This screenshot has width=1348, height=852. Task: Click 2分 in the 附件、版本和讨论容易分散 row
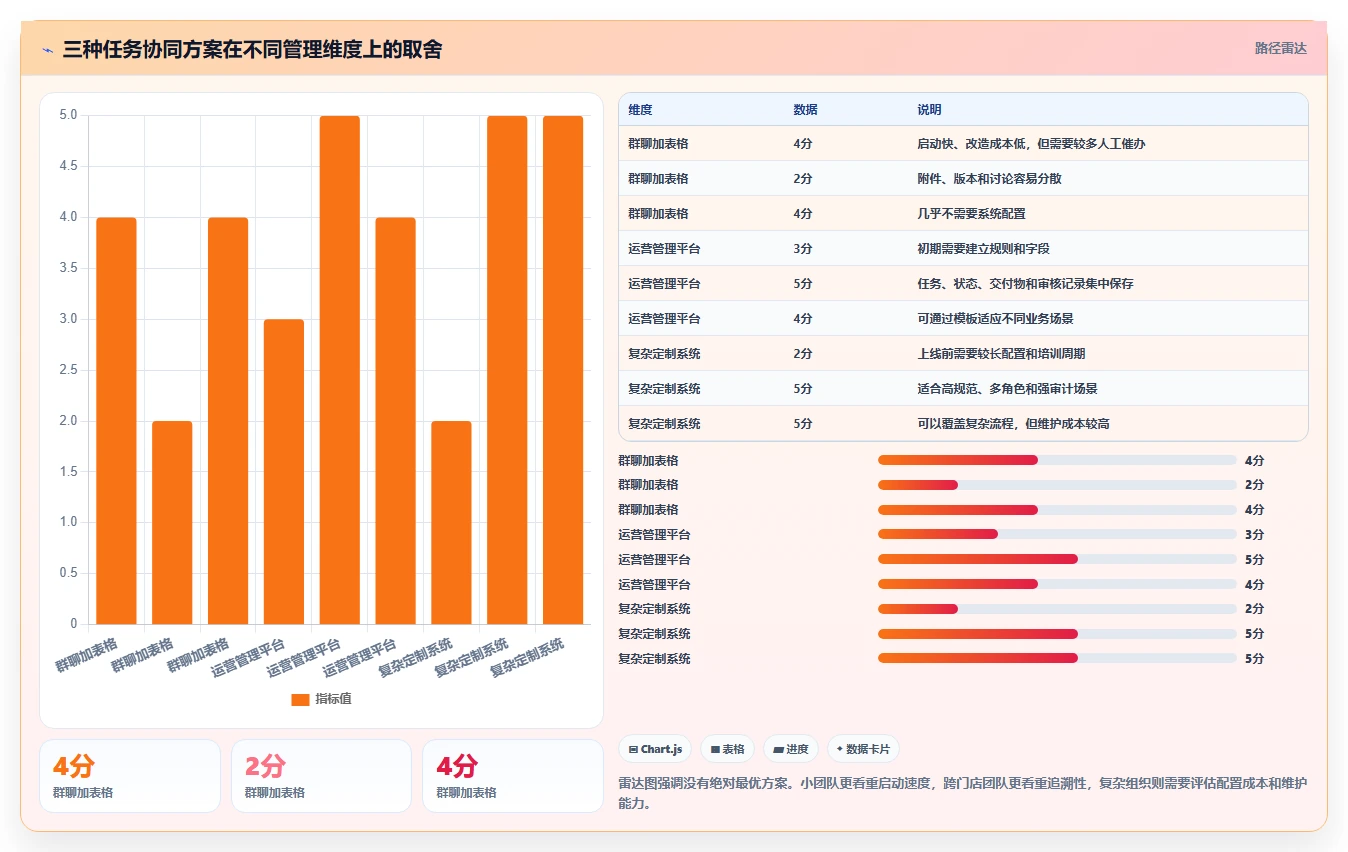803,179
